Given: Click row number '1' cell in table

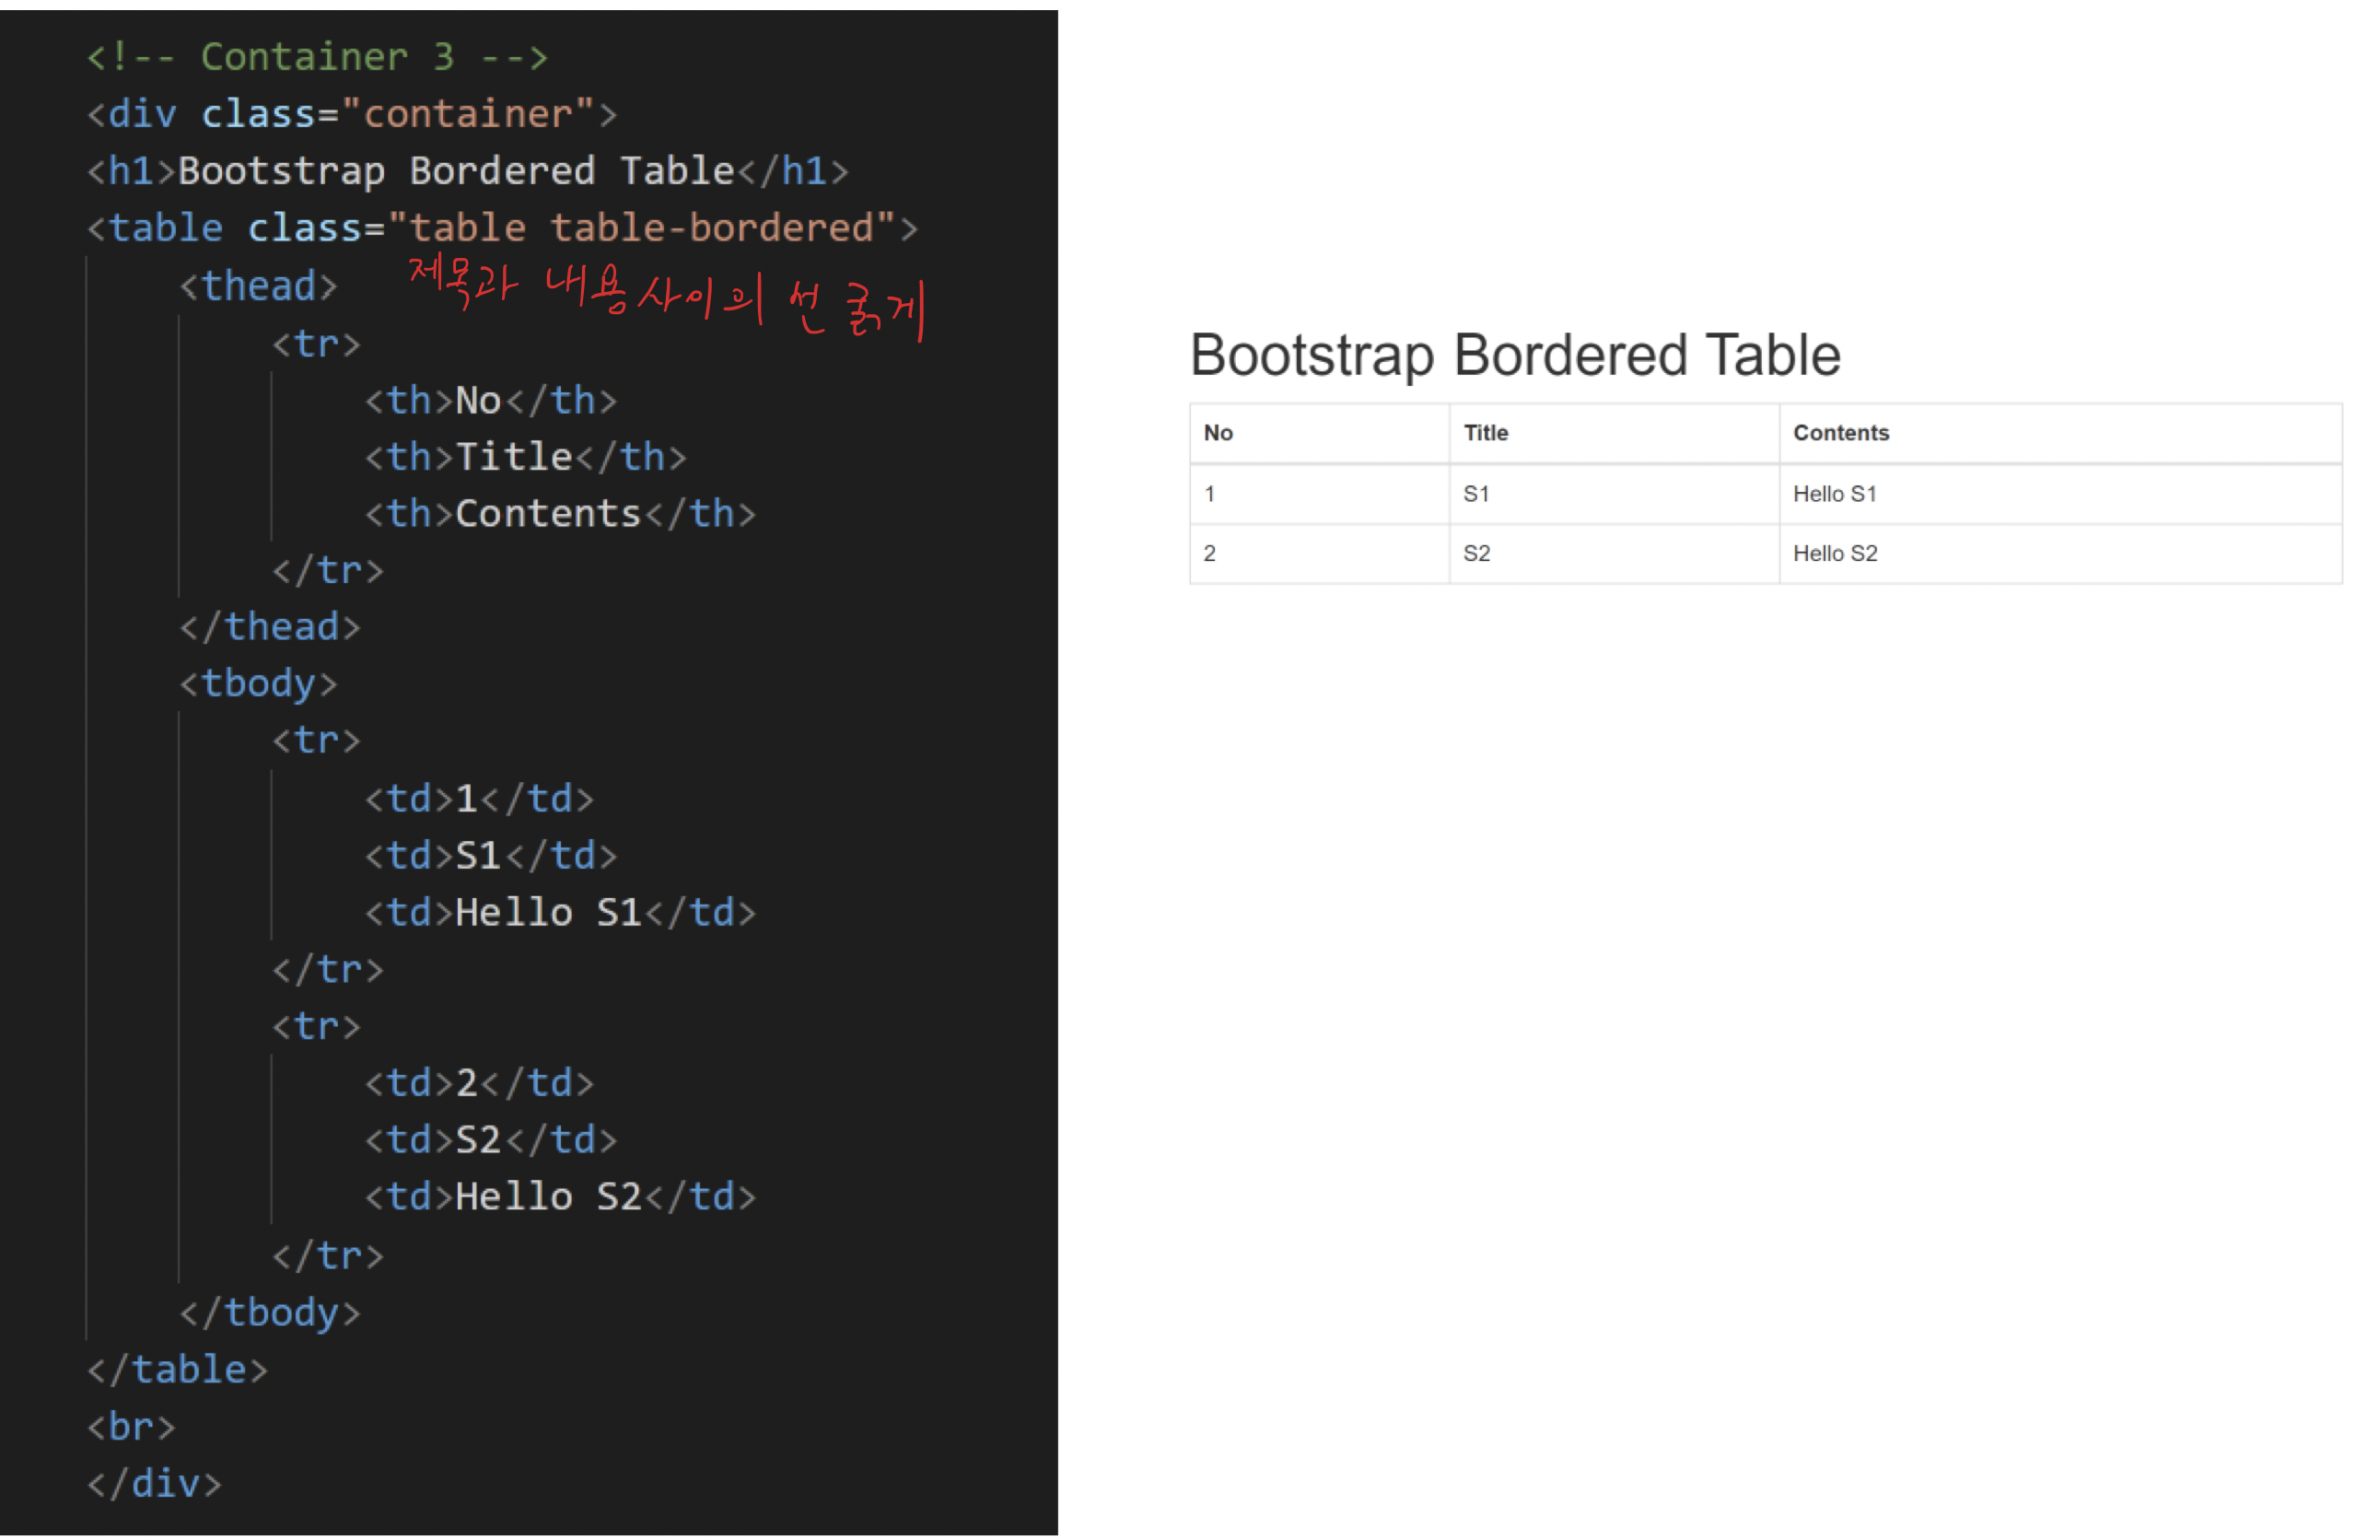Looking at the screenshot, I should click(x=1210, y=494).
